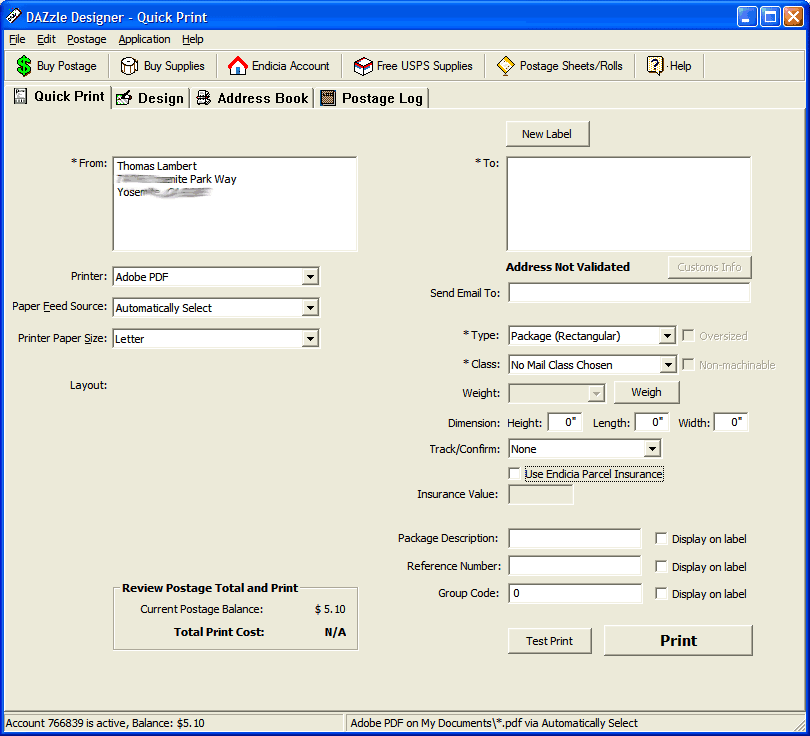Screen dimensions: 810x736
Task: Click the Customs Info button
Action: pos(709,267)
